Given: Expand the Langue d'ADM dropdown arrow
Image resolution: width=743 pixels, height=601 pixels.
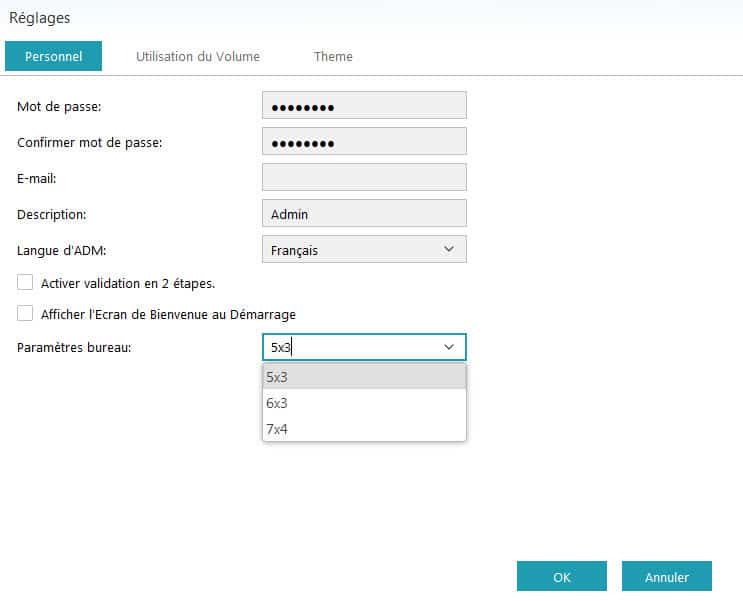Looking at the screenshot, I should [x=449, y=249].
